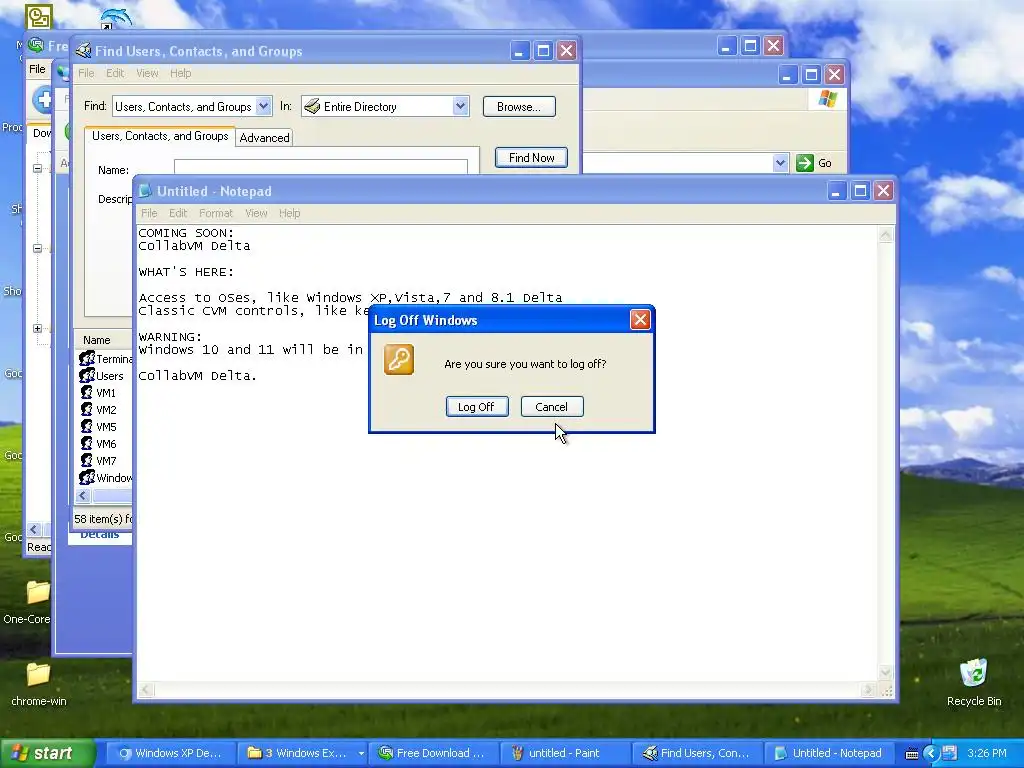The image size is (1024, 768).
Task: Click address bar dropdown arrow in Explorer window
Action: click(x=780, y=163)
